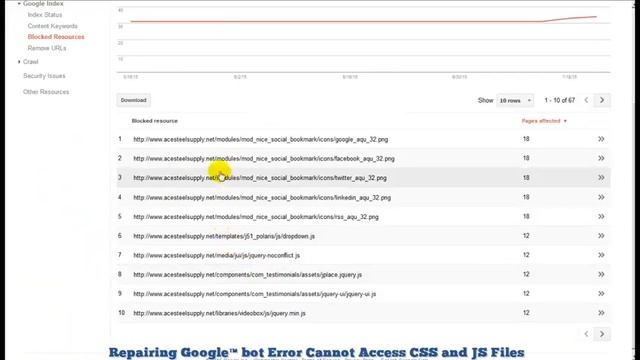Click pages affected value for dropdown.js row
Image resolution: width=640 pixels, height=360 pixels.
[526, 236]
